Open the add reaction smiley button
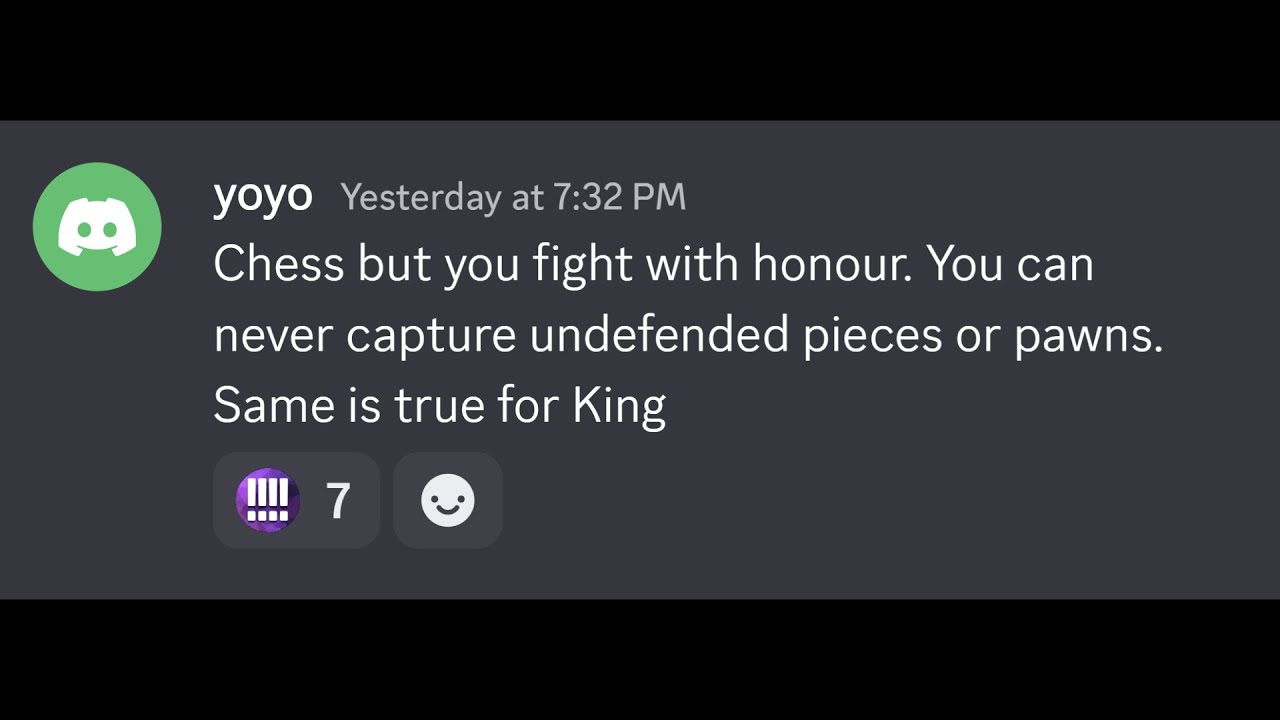Screen dimensions: 1280x720 tap(447, 500)
